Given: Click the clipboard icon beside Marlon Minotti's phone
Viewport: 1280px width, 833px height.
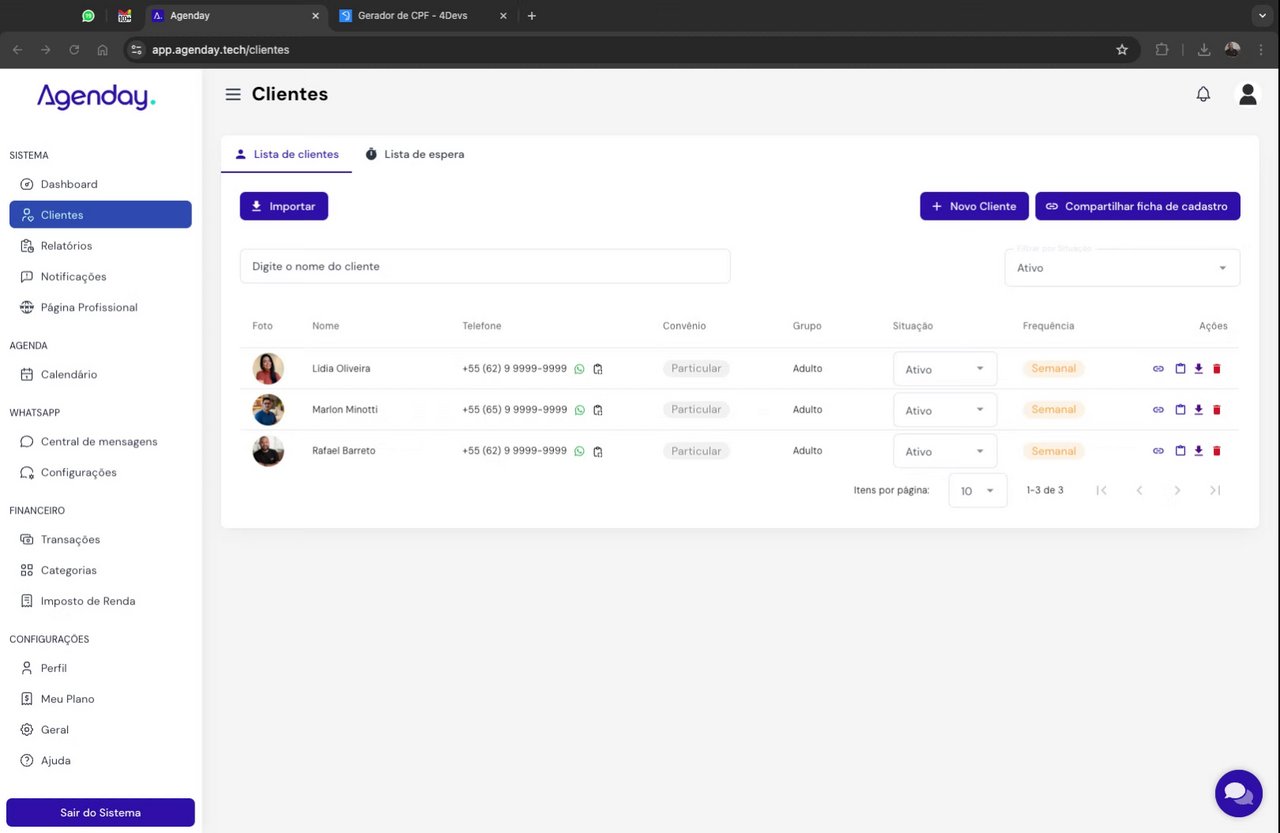Looking at the screenshot, I should point(598,410).
